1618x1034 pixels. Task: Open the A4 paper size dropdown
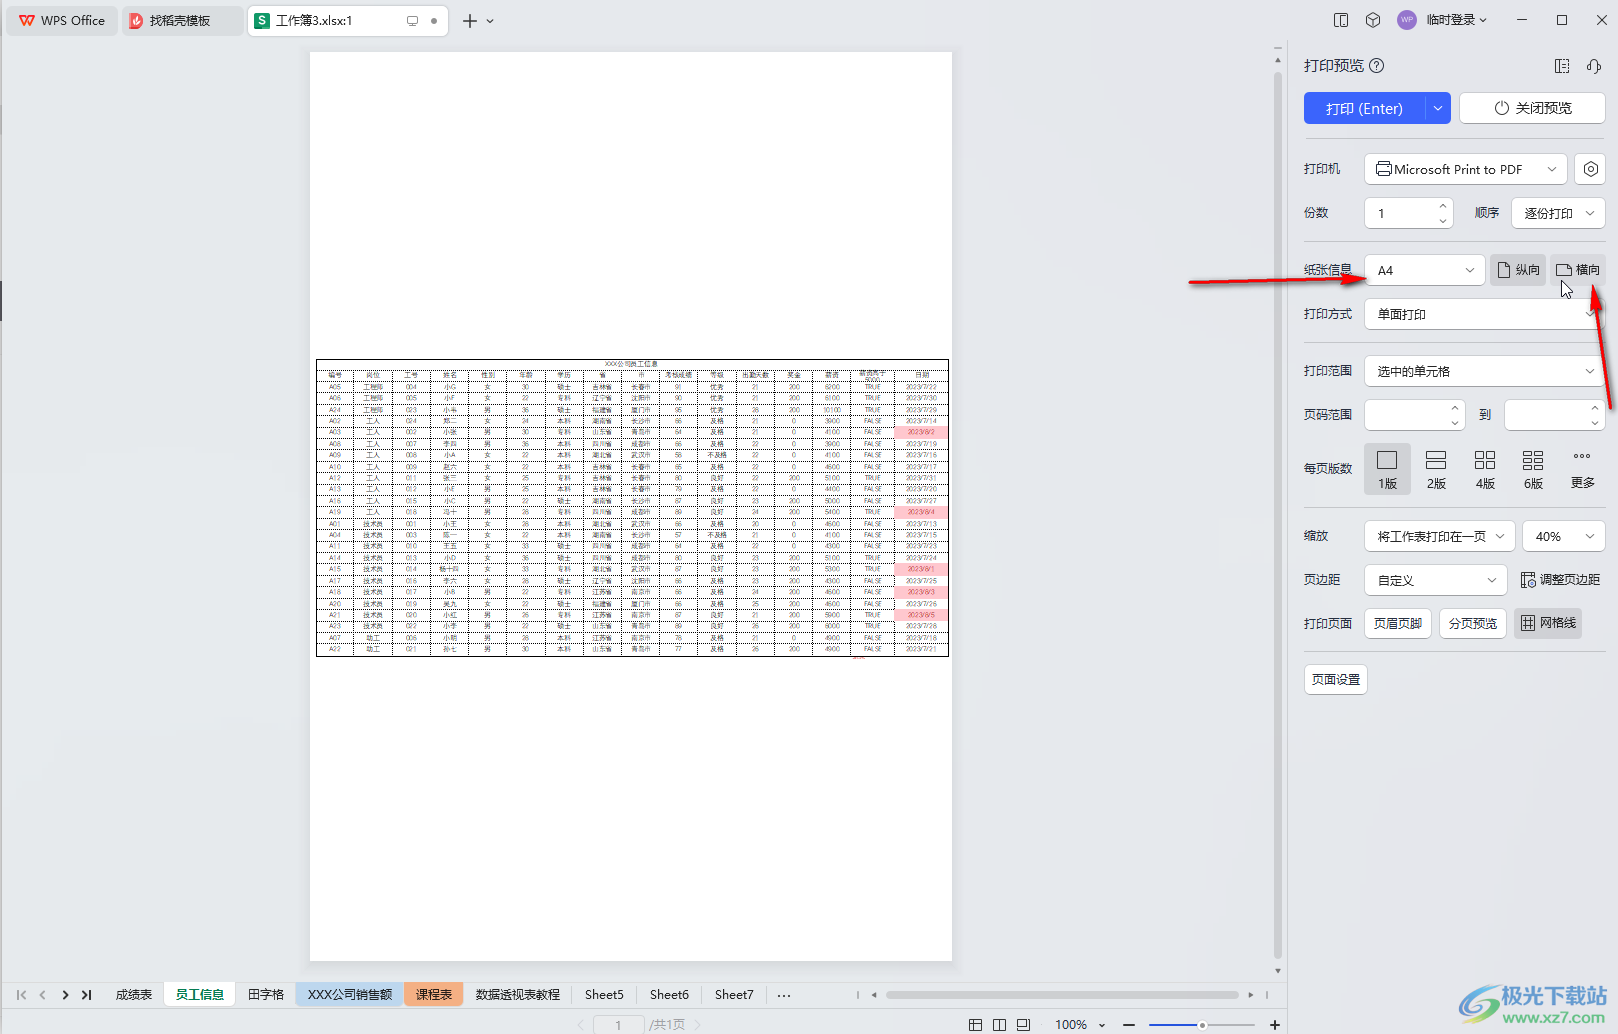(x=1425, y=270)
